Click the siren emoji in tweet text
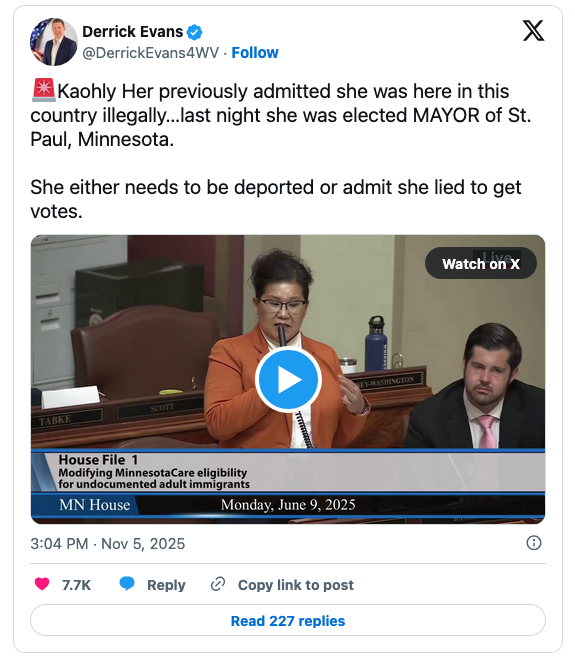This screenshot has width=575, height=660. (43, 90)
